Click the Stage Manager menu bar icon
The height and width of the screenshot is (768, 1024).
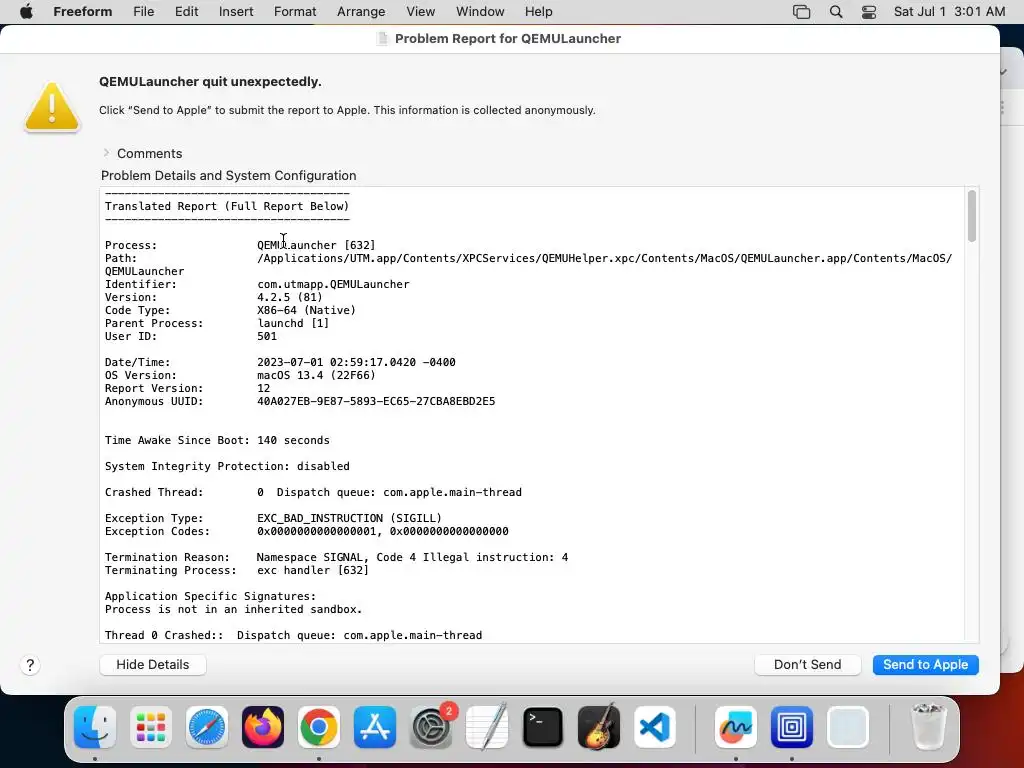pyautogui.click(x=801, y=12)
